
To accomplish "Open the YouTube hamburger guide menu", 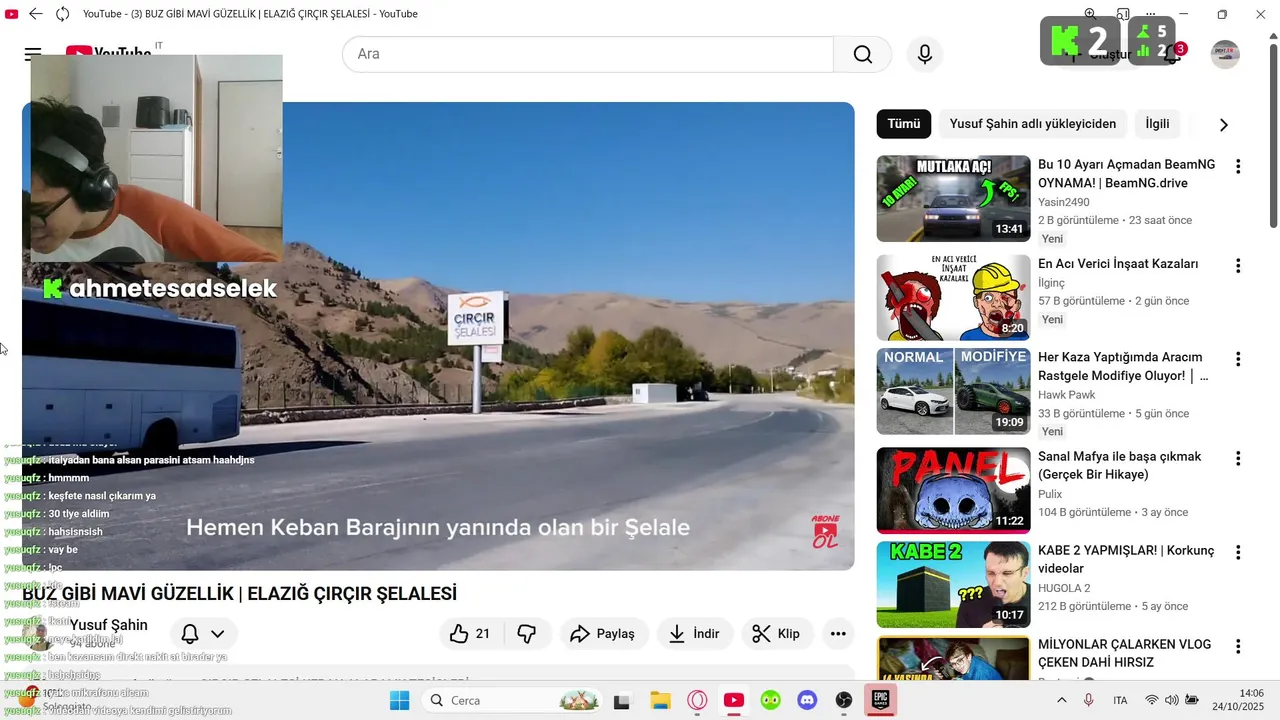I will click(x=33, y=54).
